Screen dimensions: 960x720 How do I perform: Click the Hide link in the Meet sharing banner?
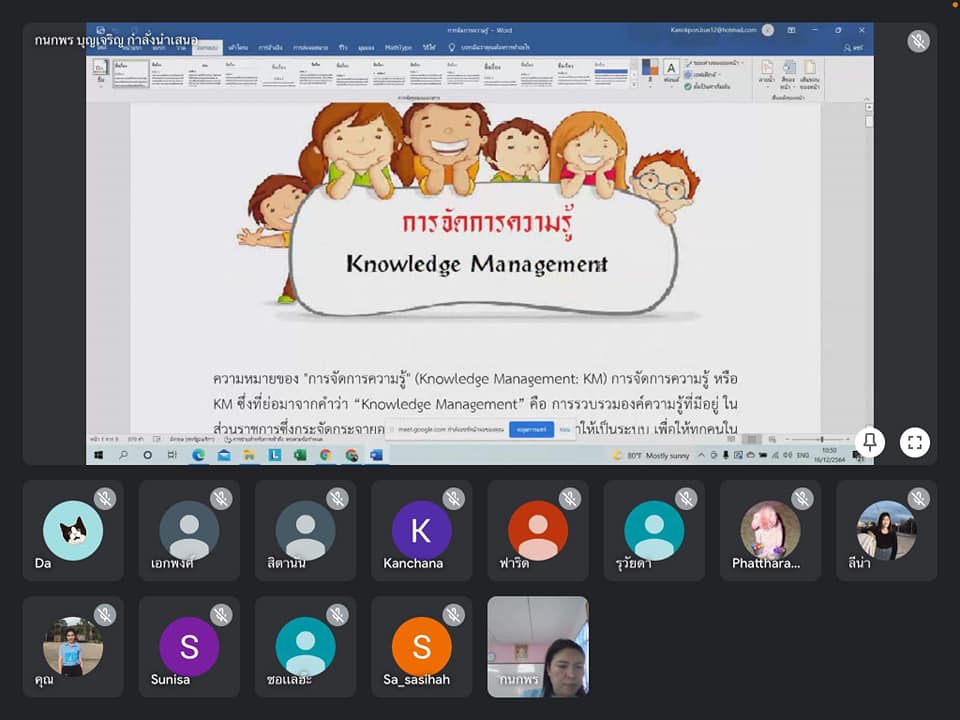[x=565, y=429]
